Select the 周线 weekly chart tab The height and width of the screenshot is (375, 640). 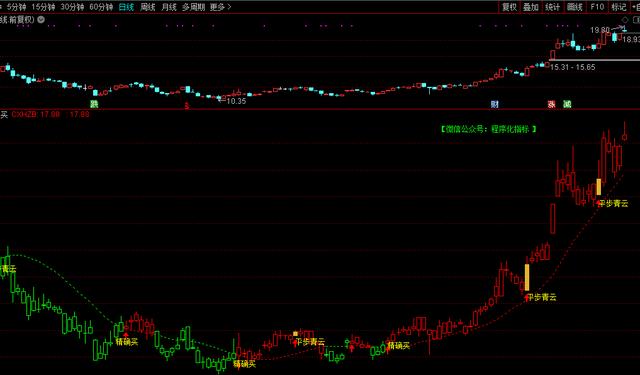[x=147, y=7]
